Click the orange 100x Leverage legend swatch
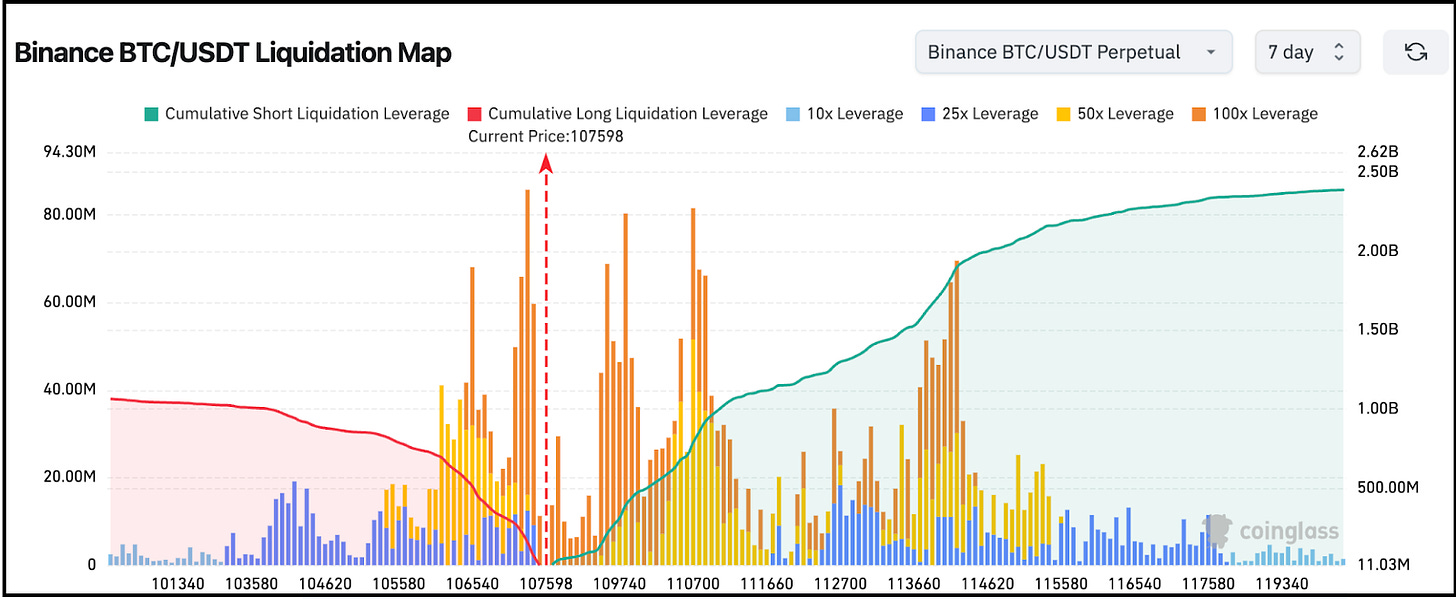Image resolution: width=1456 pixels, height=599 pixels. pyautogui.click(x=1198, y=114)
